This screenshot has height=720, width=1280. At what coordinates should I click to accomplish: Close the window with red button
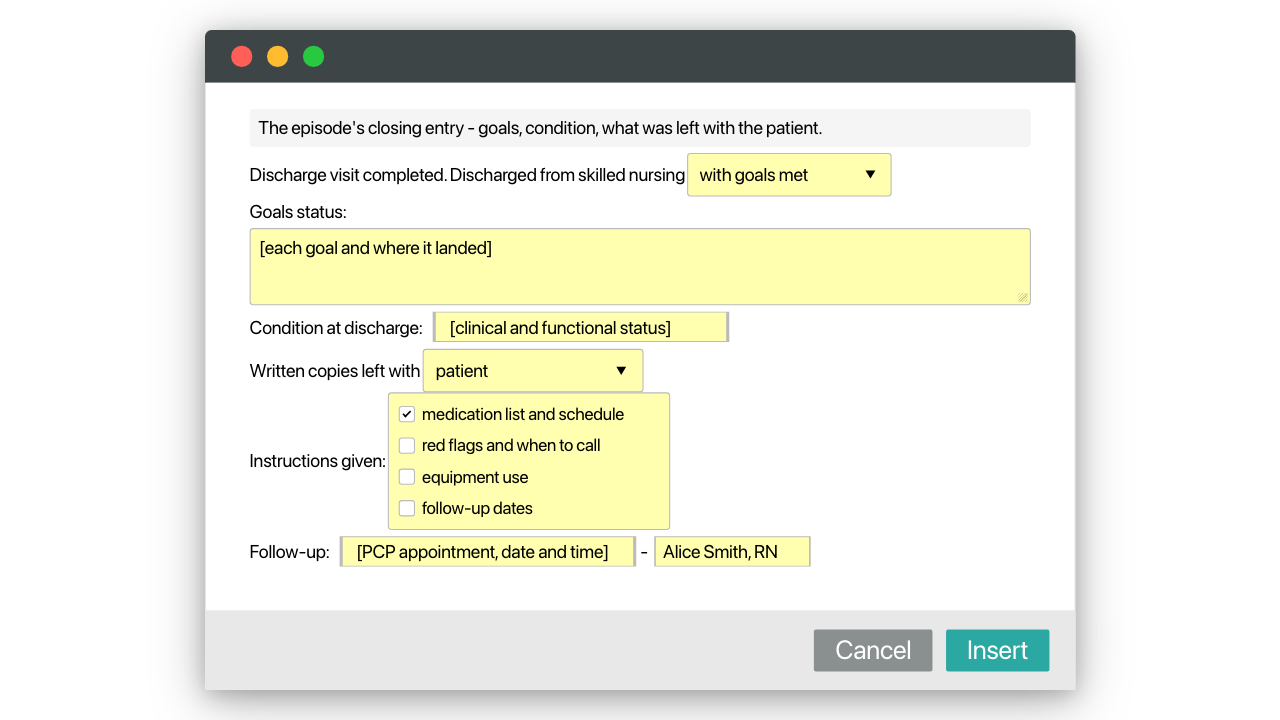[x=242, y=56]
